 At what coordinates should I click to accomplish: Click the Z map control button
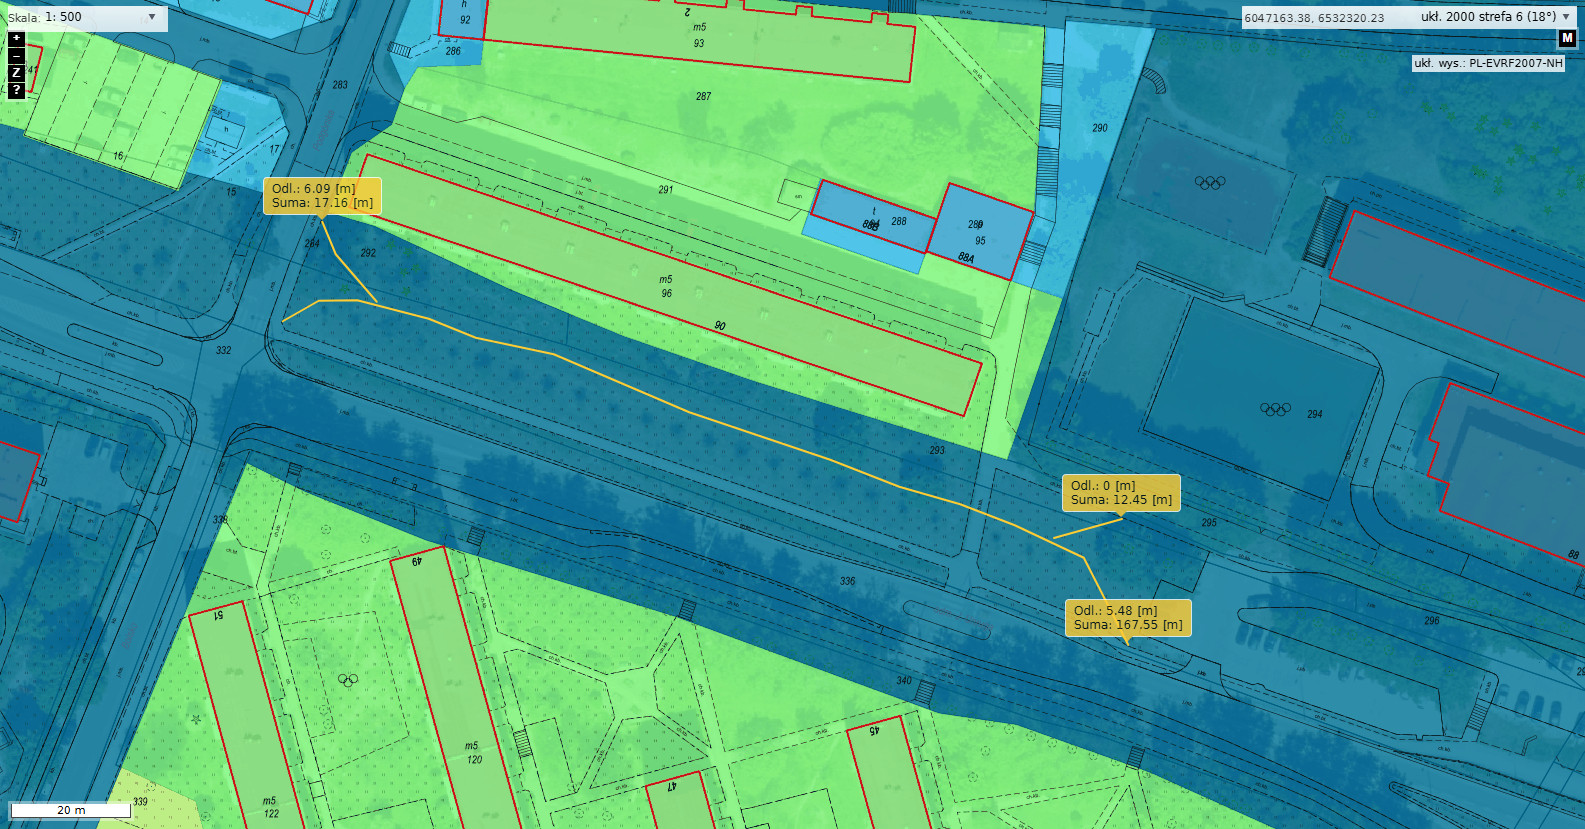coord(16,73)
